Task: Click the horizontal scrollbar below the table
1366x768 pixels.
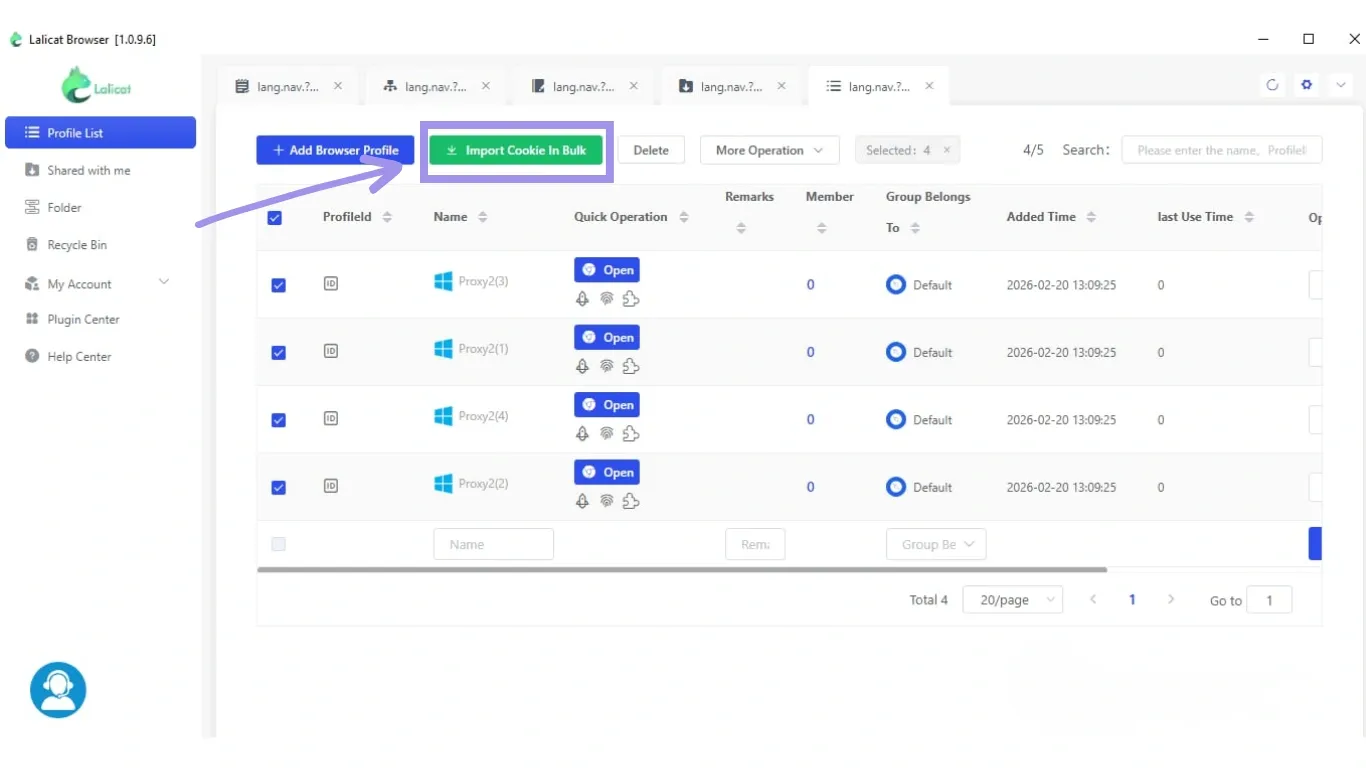Action: point(681,570)
